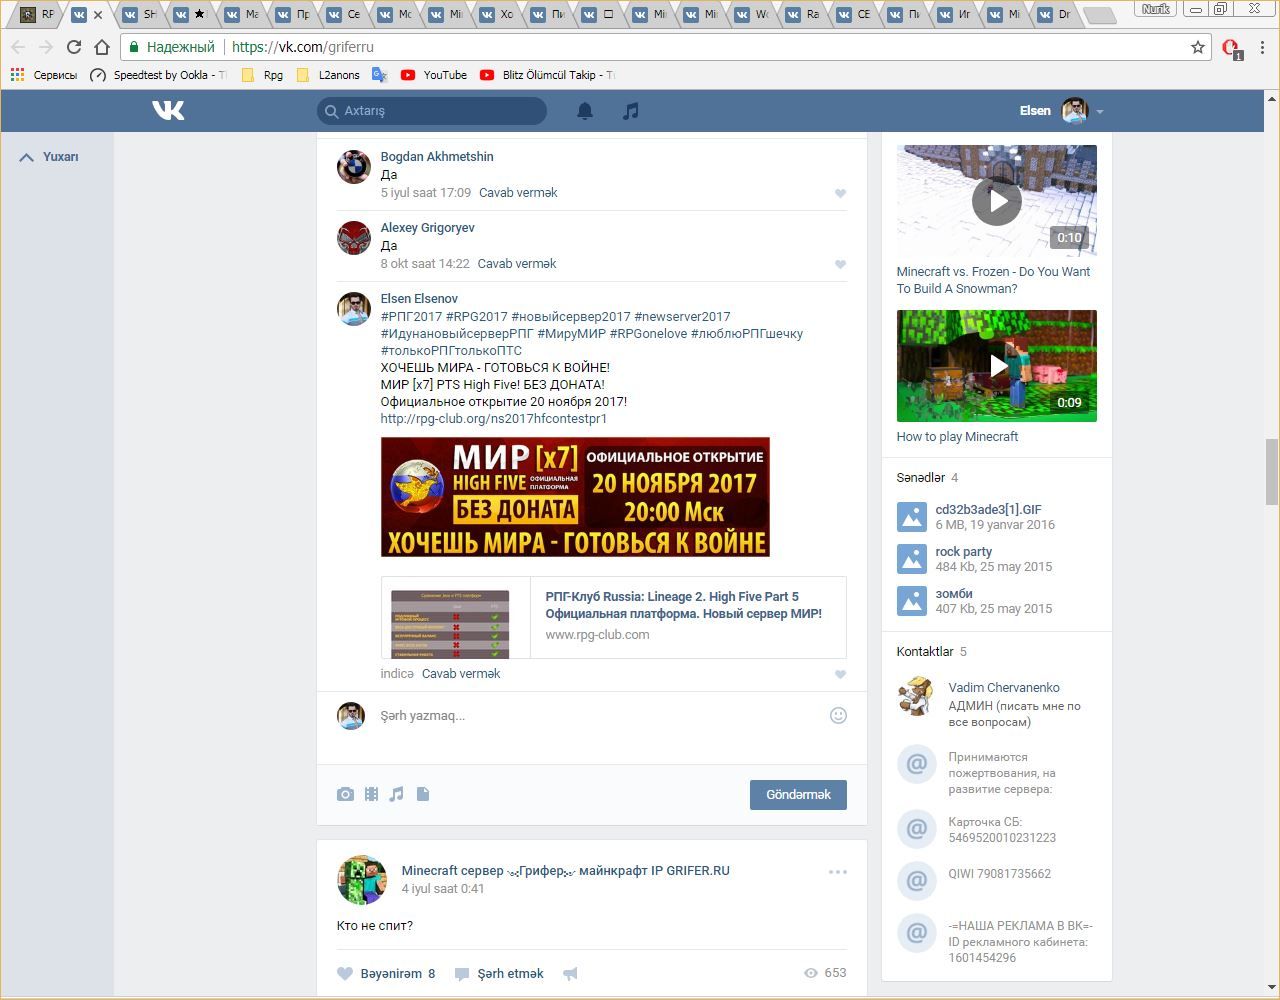Viewport: 1280px width, 1000px height.
Task: Switch to the Rpg bookmark folder
Action: 263,75
